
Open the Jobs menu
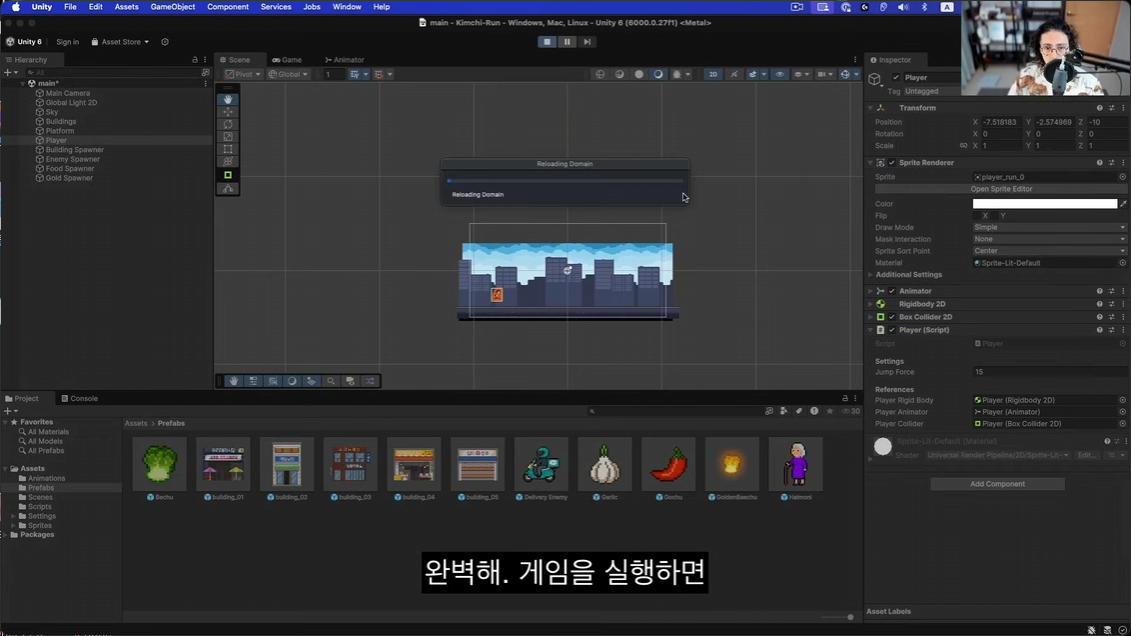click(x=312, y=6)
